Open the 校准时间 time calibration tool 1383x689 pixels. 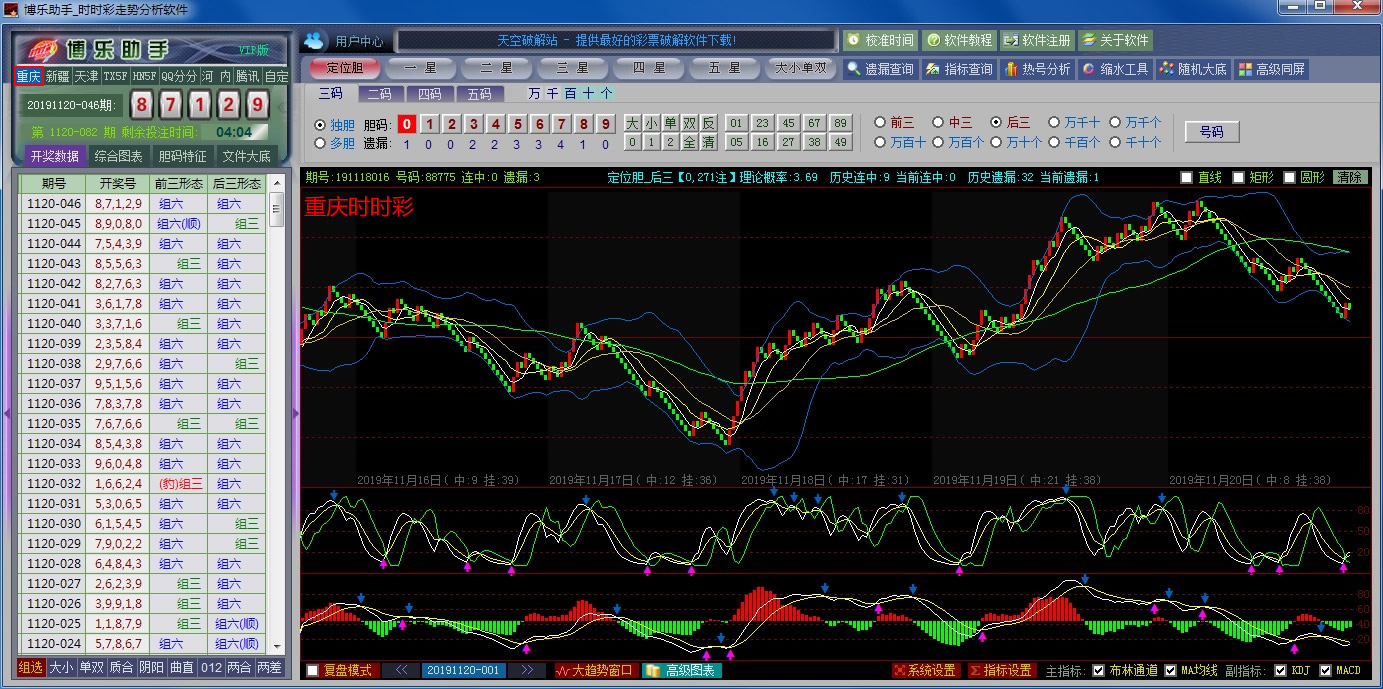pos(880,40)
